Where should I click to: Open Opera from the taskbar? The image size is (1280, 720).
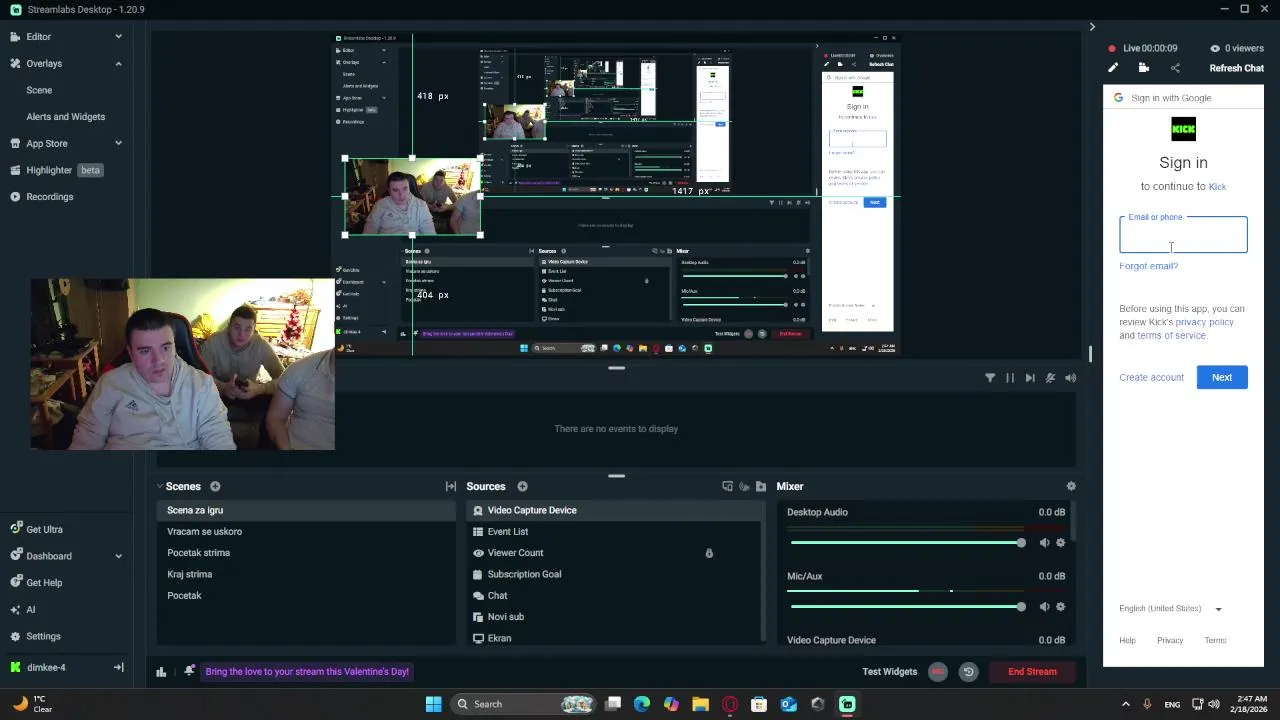point(730,704)
